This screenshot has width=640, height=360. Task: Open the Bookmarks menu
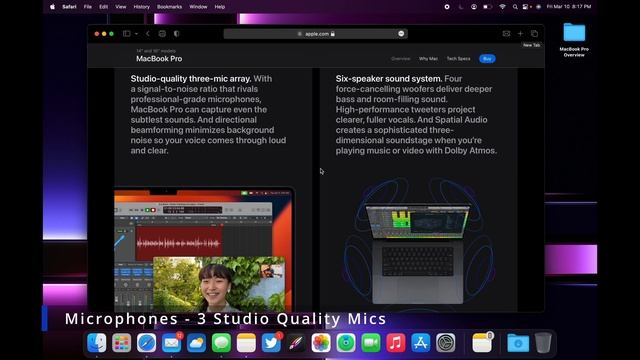coord(169,7)
